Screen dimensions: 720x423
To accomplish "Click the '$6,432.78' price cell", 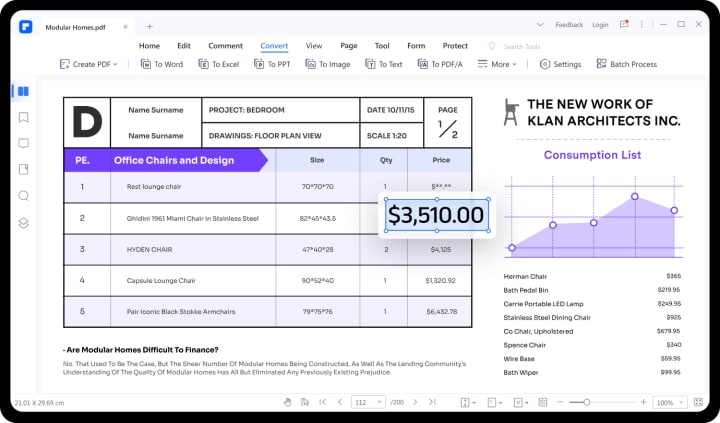I will coord(439,311).
